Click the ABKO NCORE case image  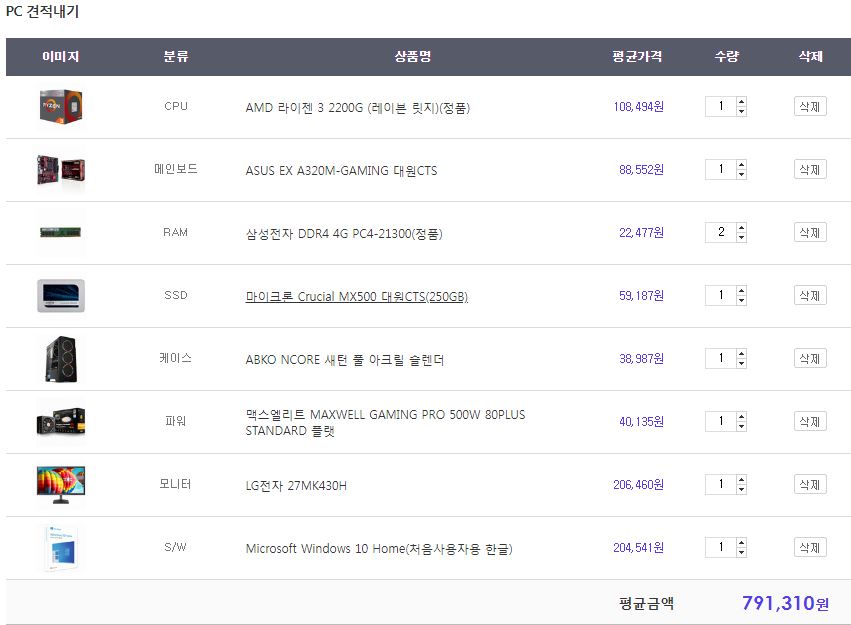61,359
